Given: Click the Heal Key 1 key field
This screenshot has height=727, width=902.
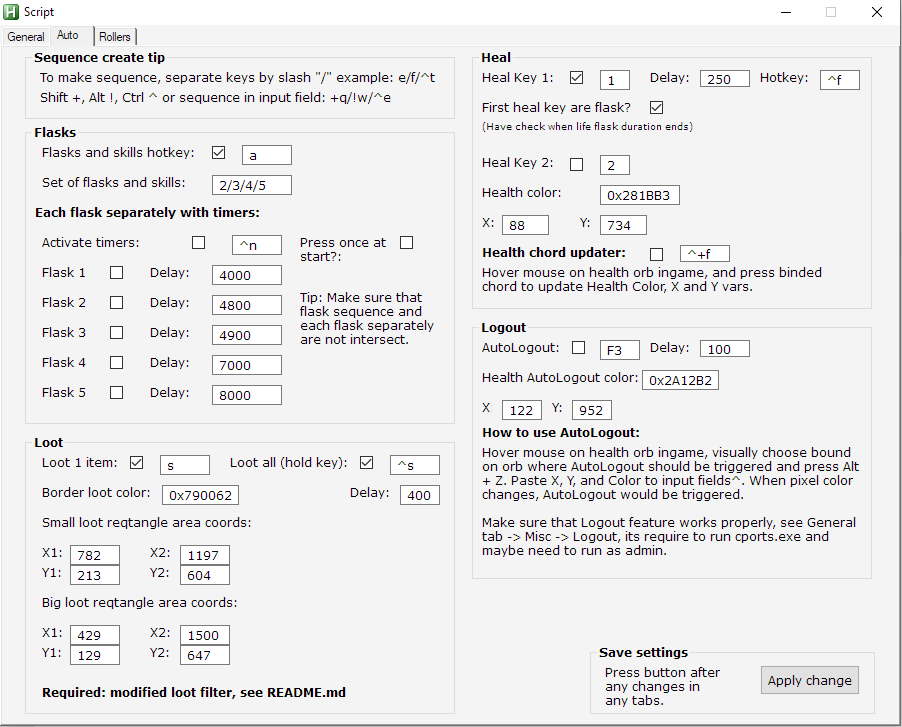Looking at the screenshot, I should pos(615,80).
